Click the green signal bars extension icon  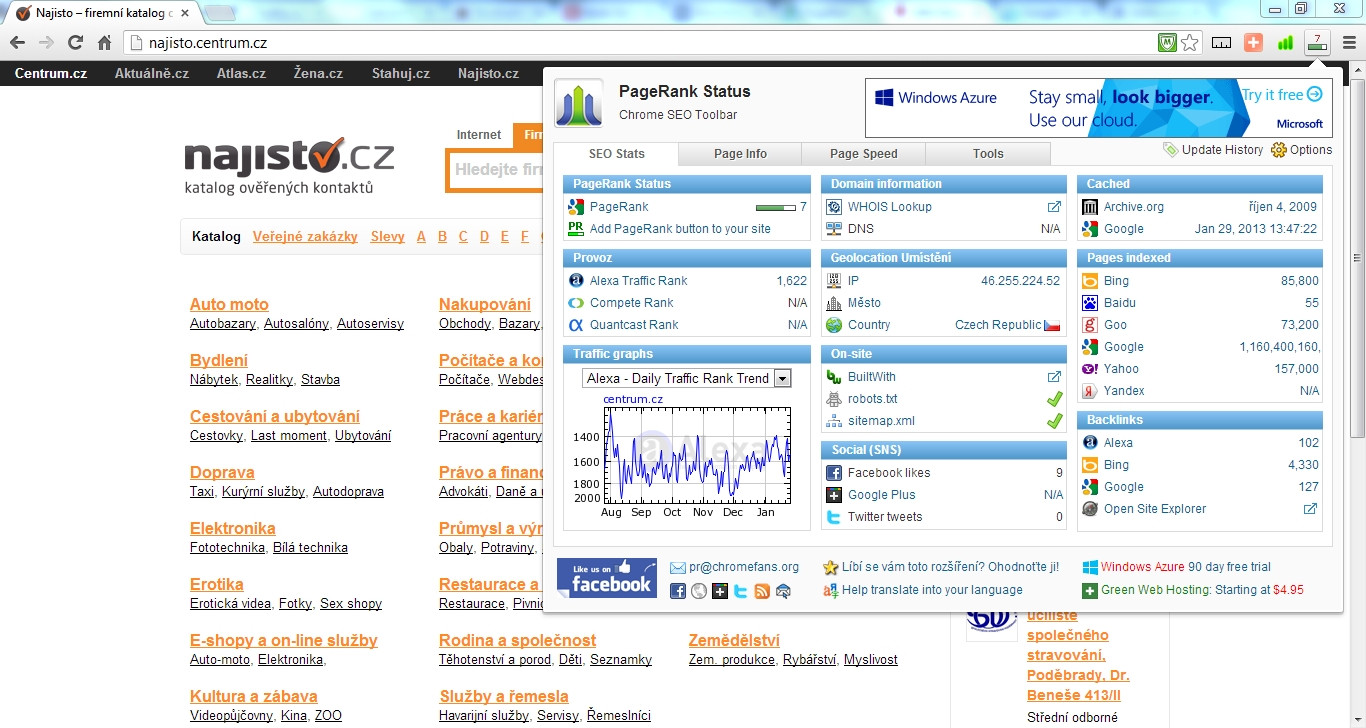point(1285,43)
